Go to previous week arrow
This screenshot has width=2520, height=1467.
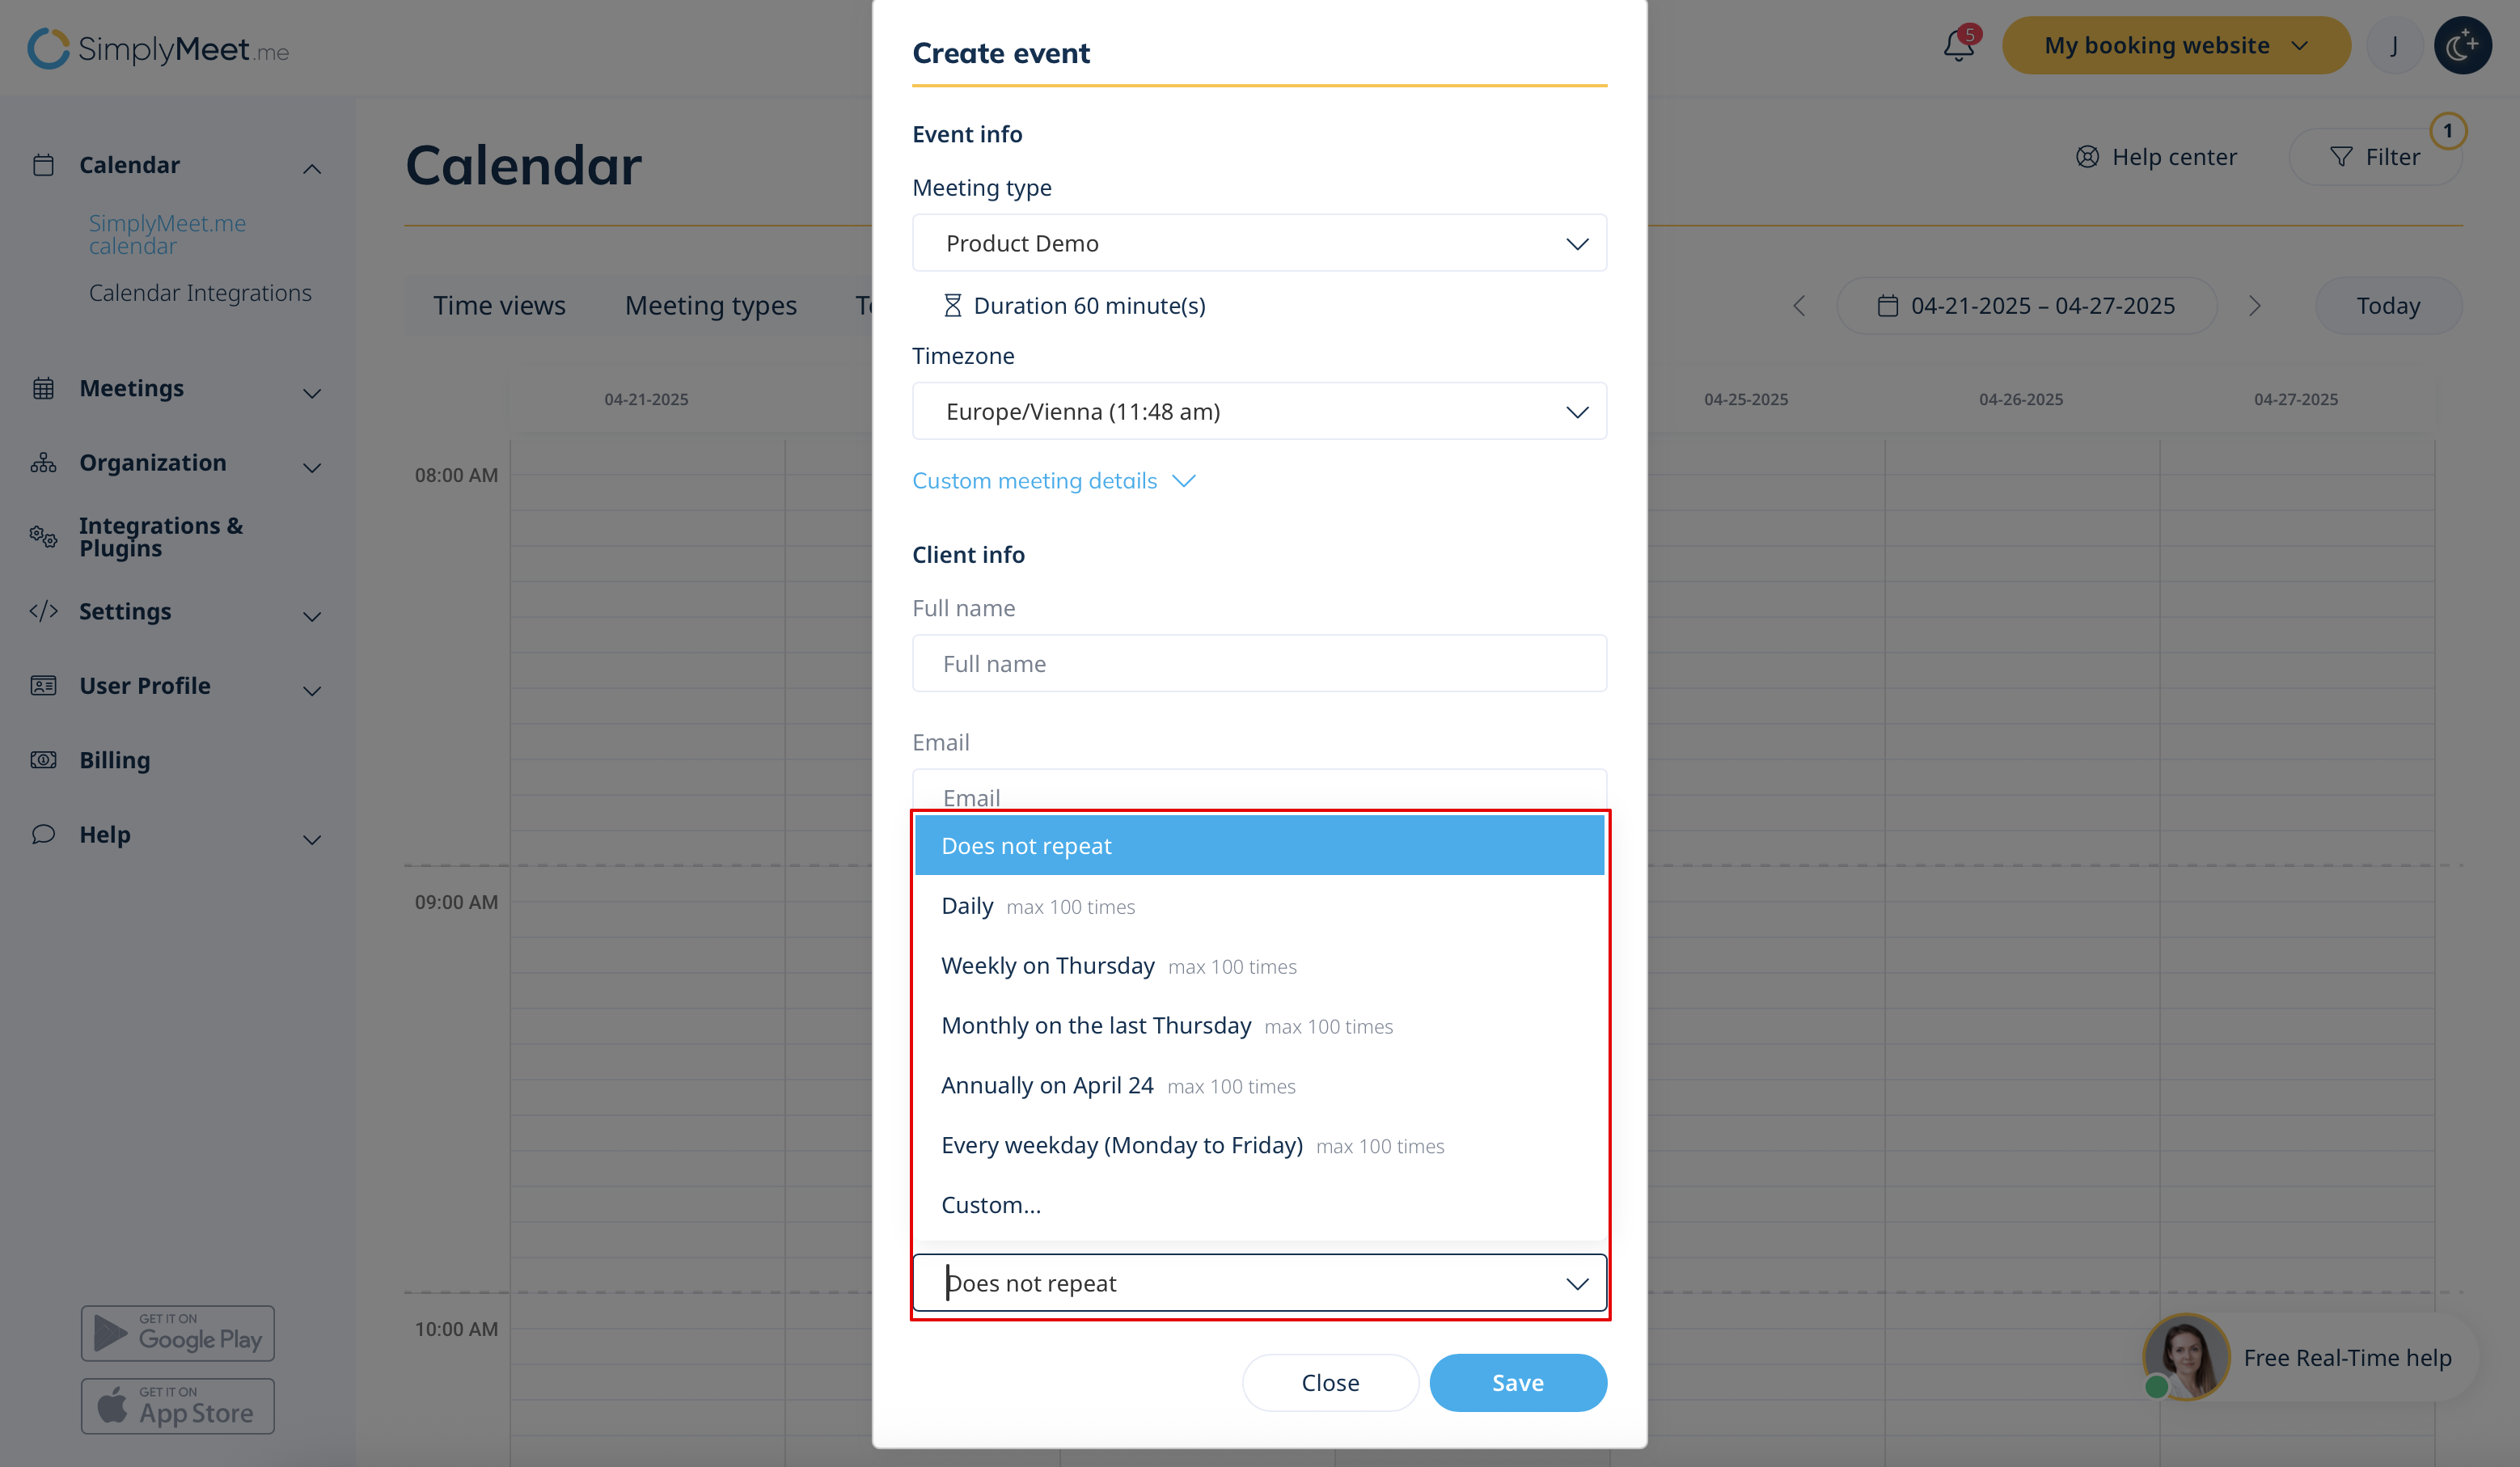point(1800,306)
